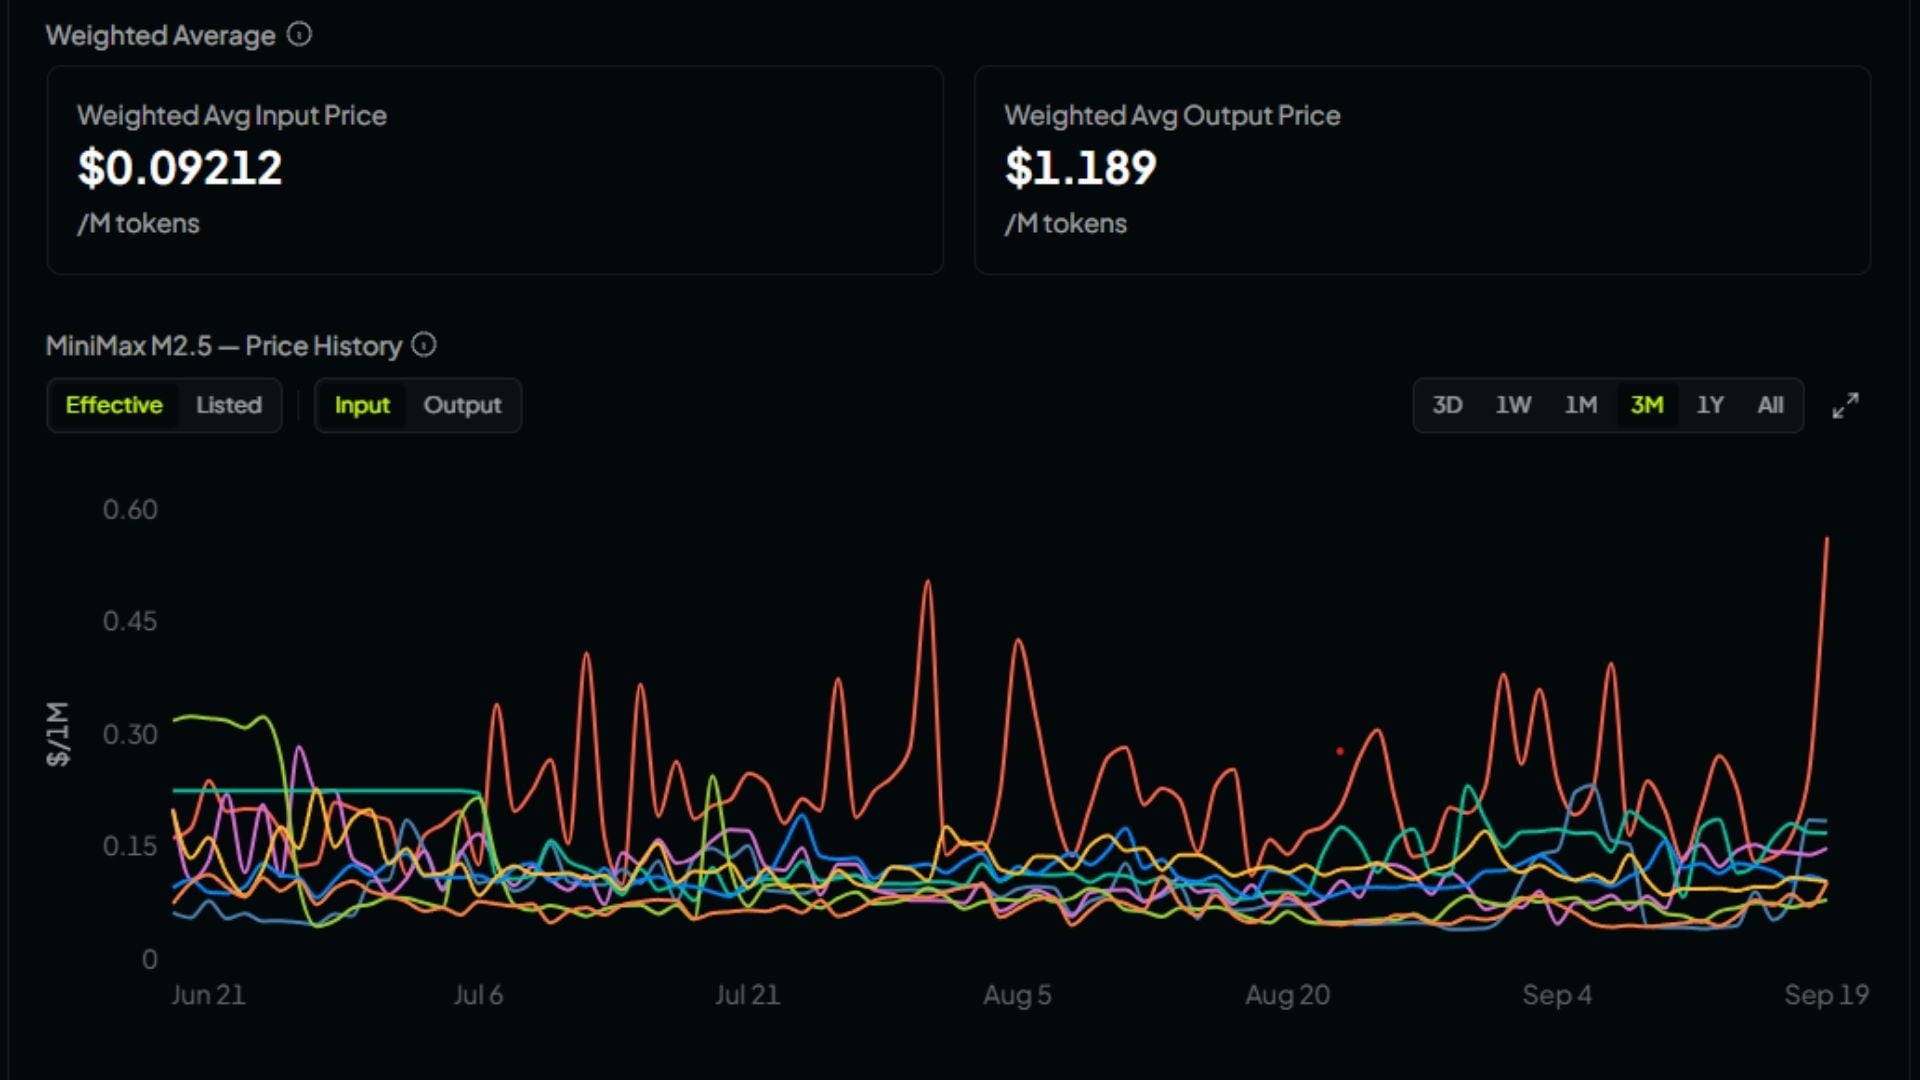Click the $0.09212 input price value

coord(180,168)
